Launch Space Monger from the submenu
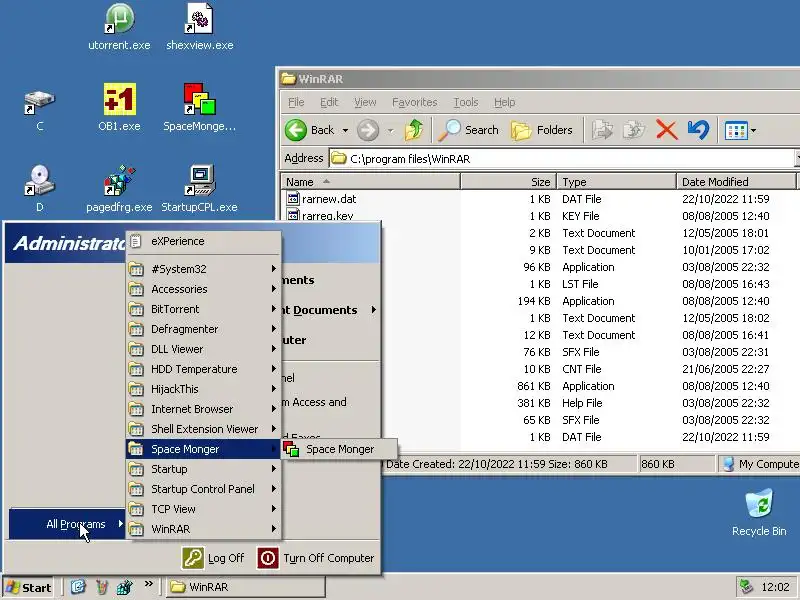 click(339, 449)
